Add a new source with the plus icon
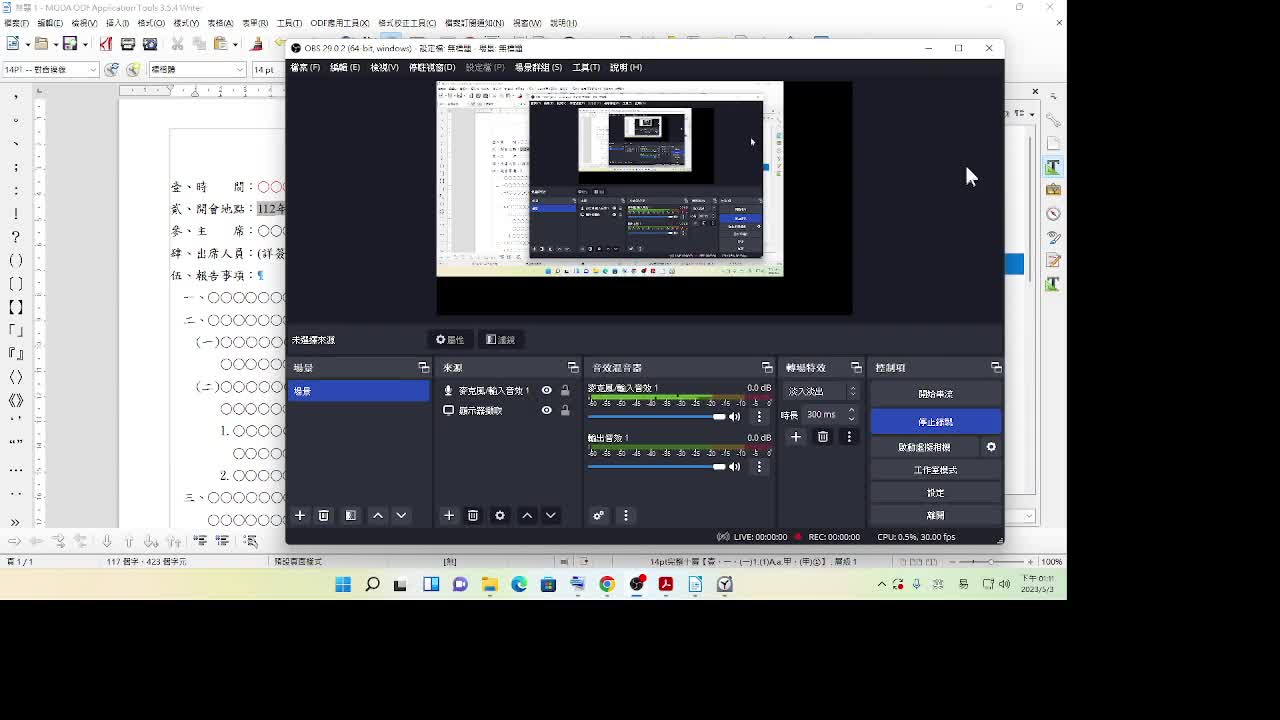 tap(449, 515)
